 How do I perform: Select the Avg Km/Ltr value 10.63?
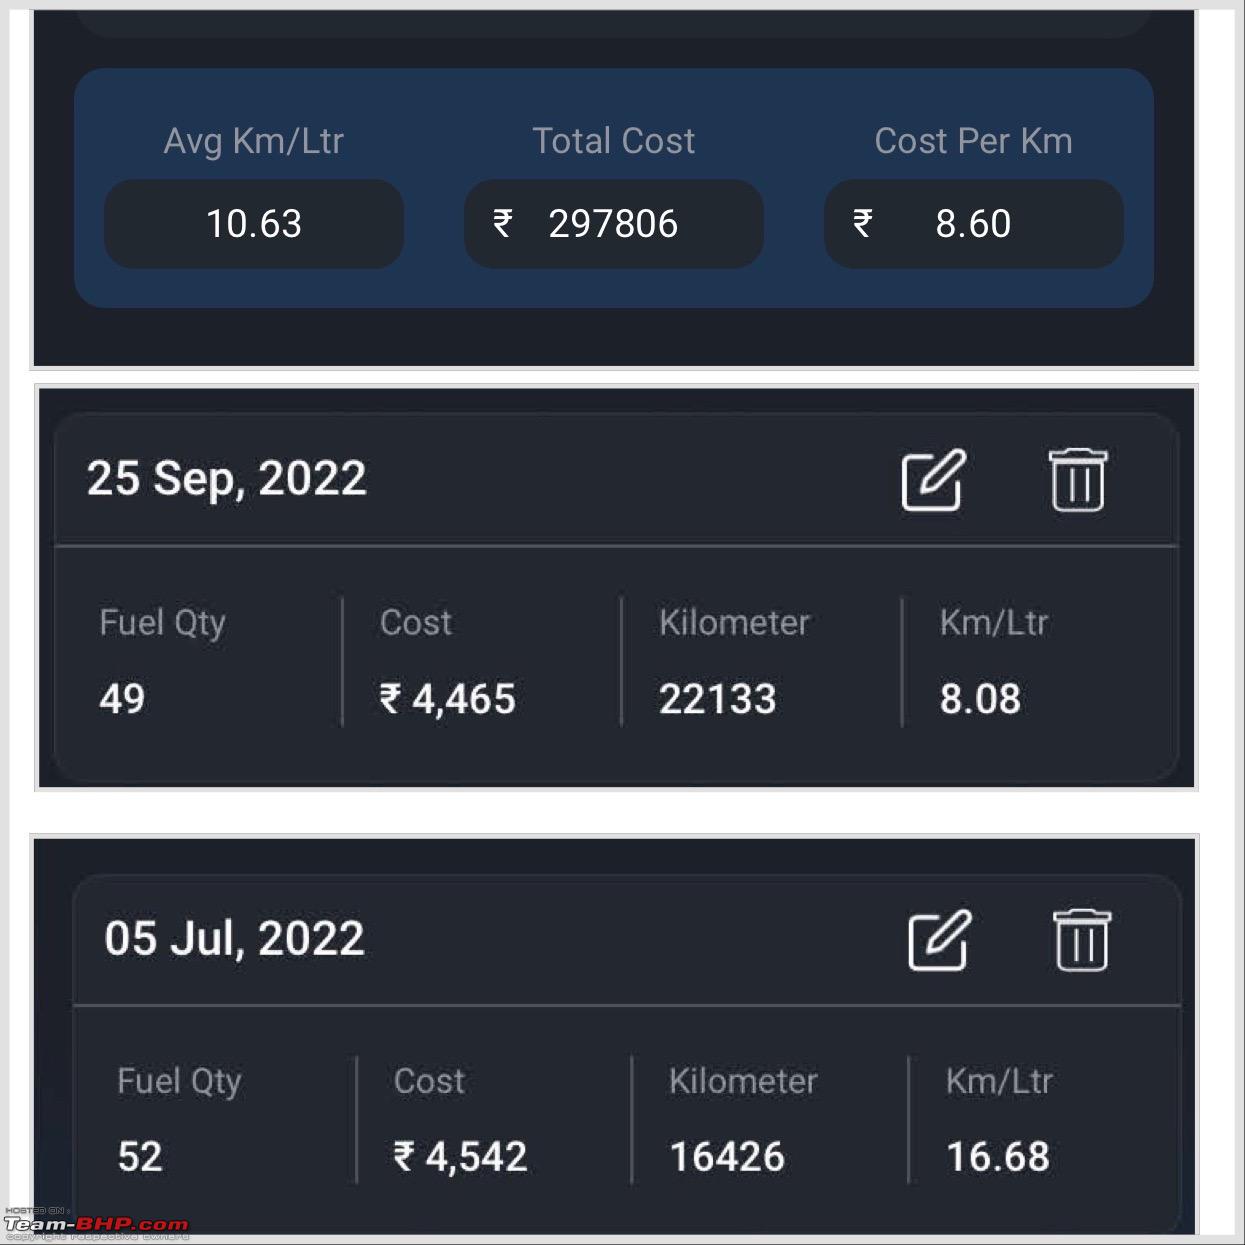(x=254, y=224)
